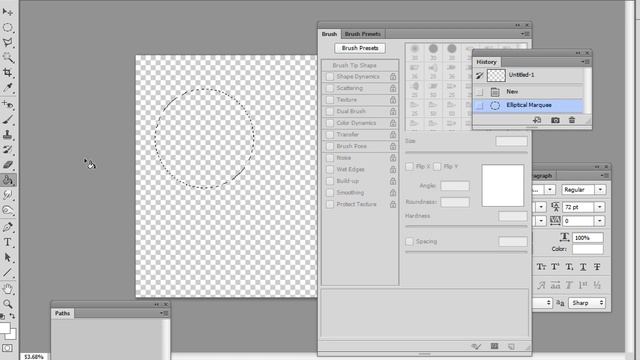Enable Texture checkbox
The height and width of the screenshot is (360, 640).
330,100
